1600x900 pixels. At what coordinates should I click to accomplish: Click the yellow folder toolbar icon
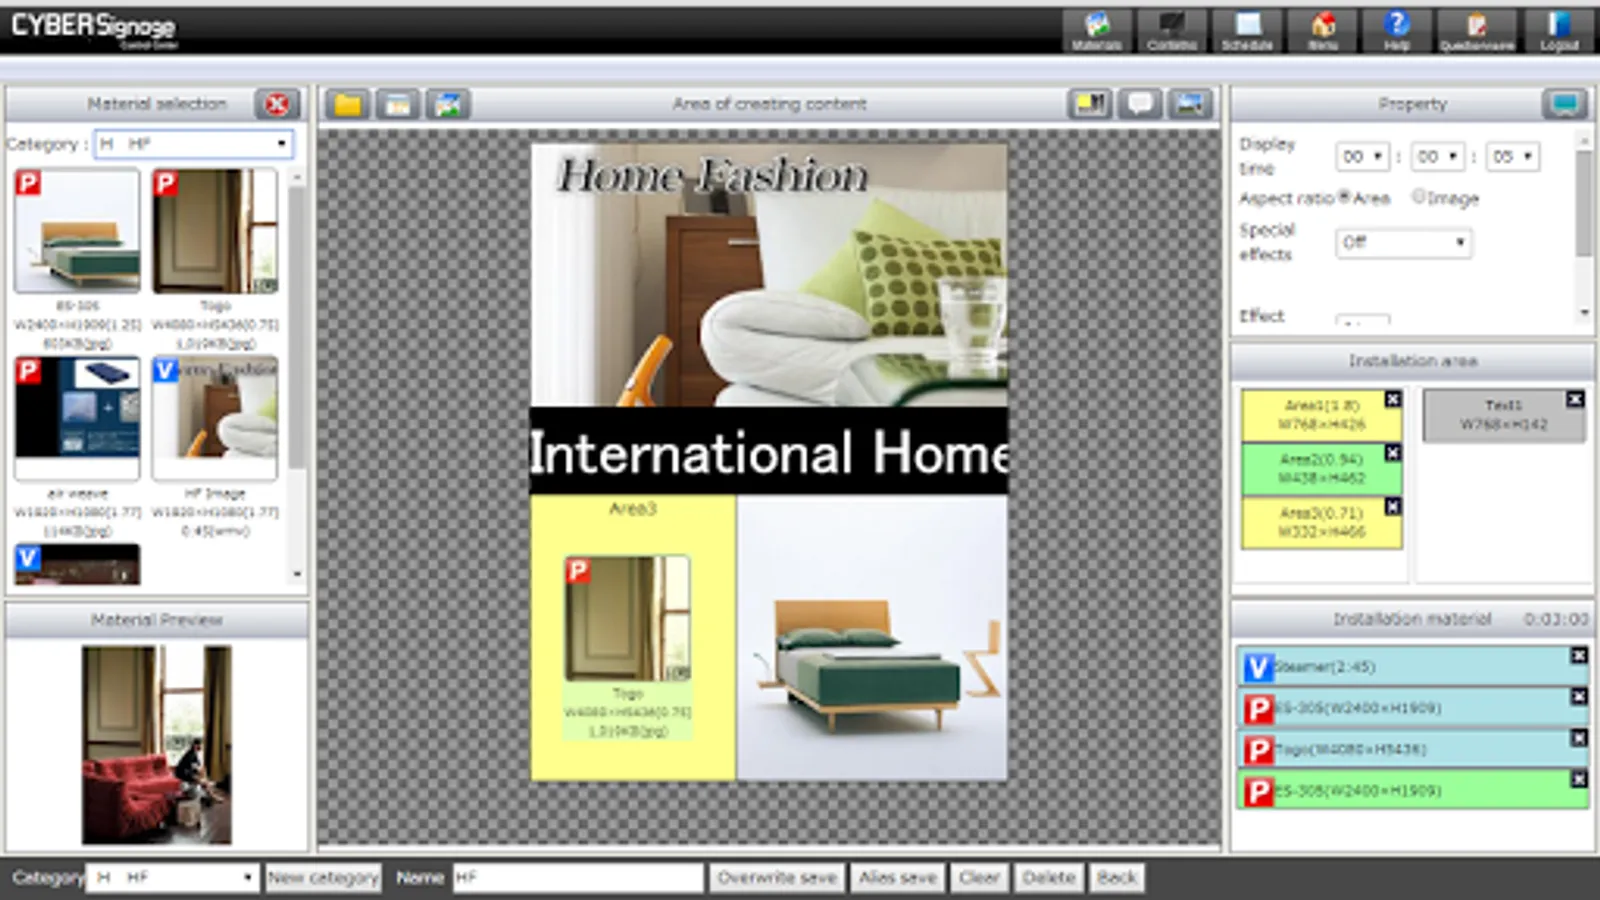coord(348,104)
